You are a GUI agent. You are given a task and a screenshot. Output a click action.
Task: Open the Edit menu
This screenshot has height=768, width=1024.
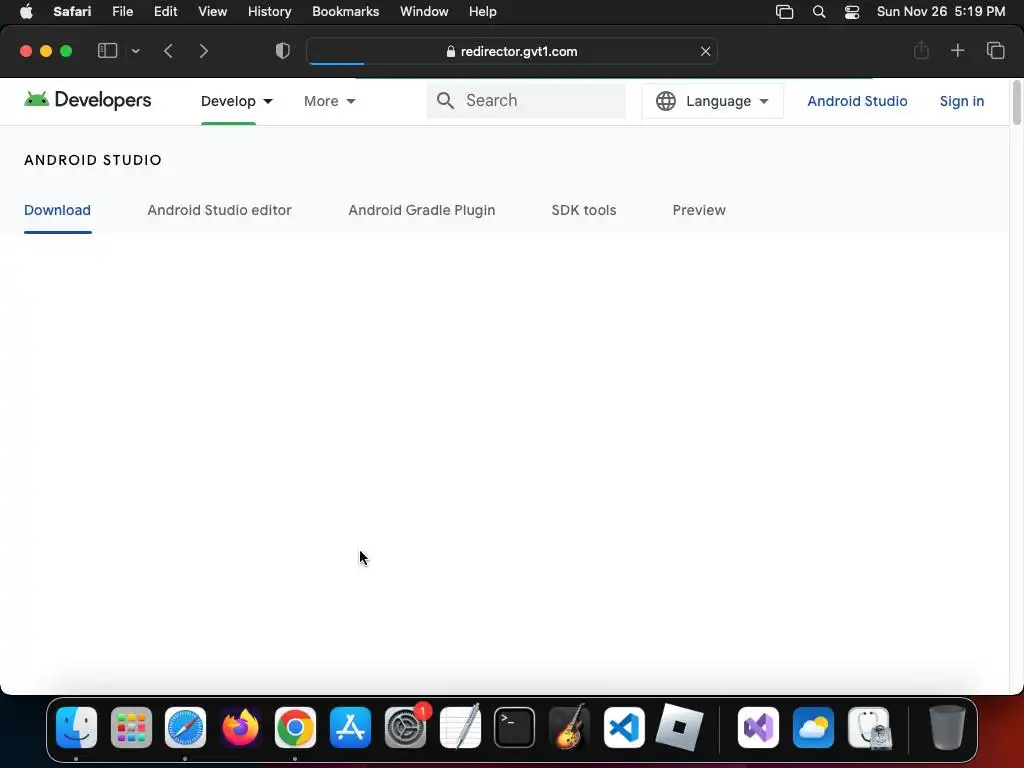point(165,12)
